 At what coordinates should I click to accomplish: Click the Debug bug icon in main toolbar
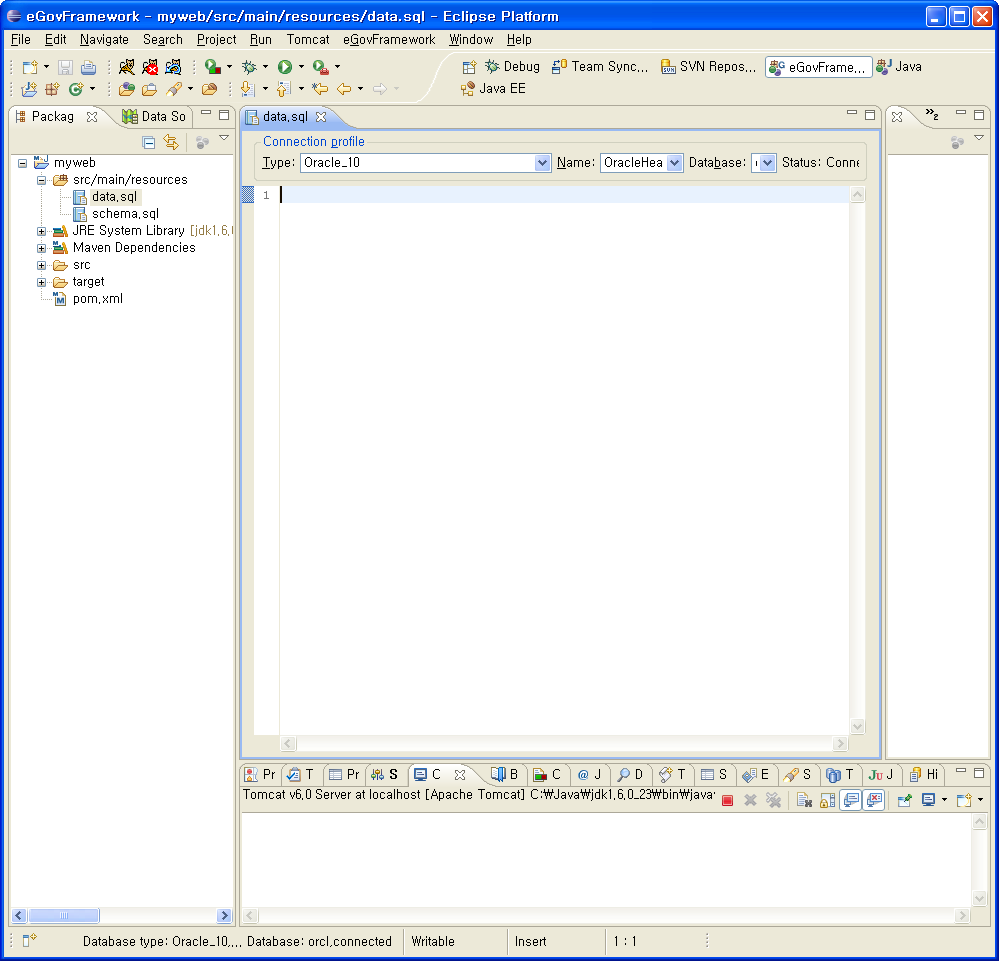[x=250, y=66]
